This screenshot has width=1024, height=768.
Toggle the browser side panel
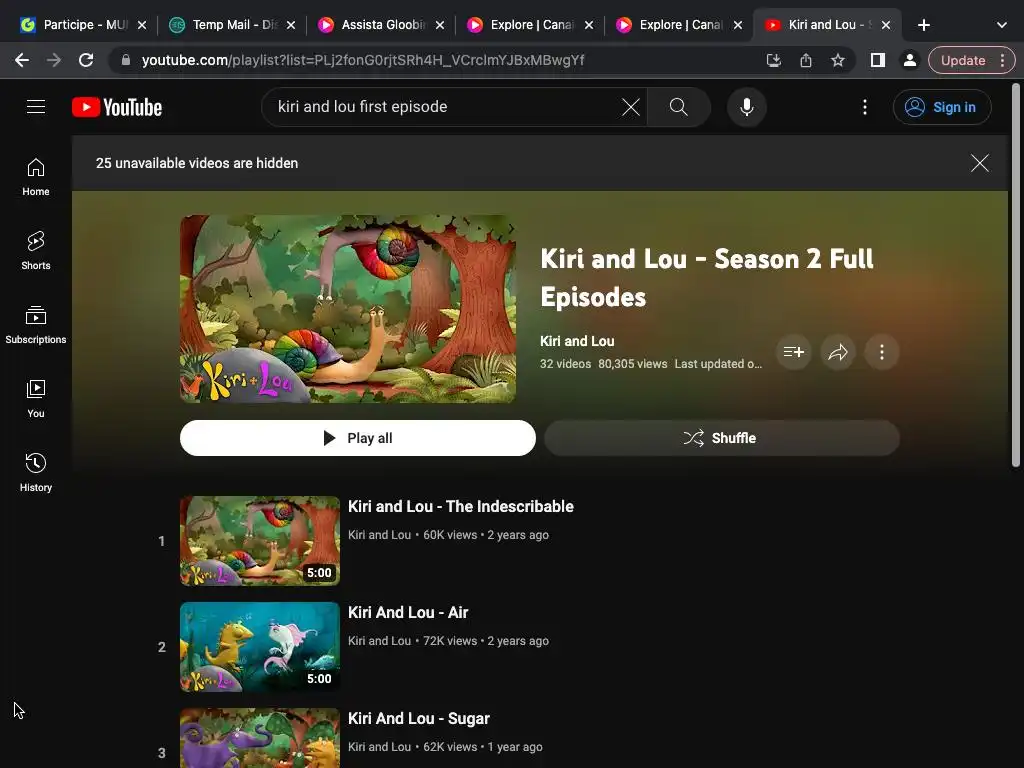pyautogui.click(x=878, y=61)
